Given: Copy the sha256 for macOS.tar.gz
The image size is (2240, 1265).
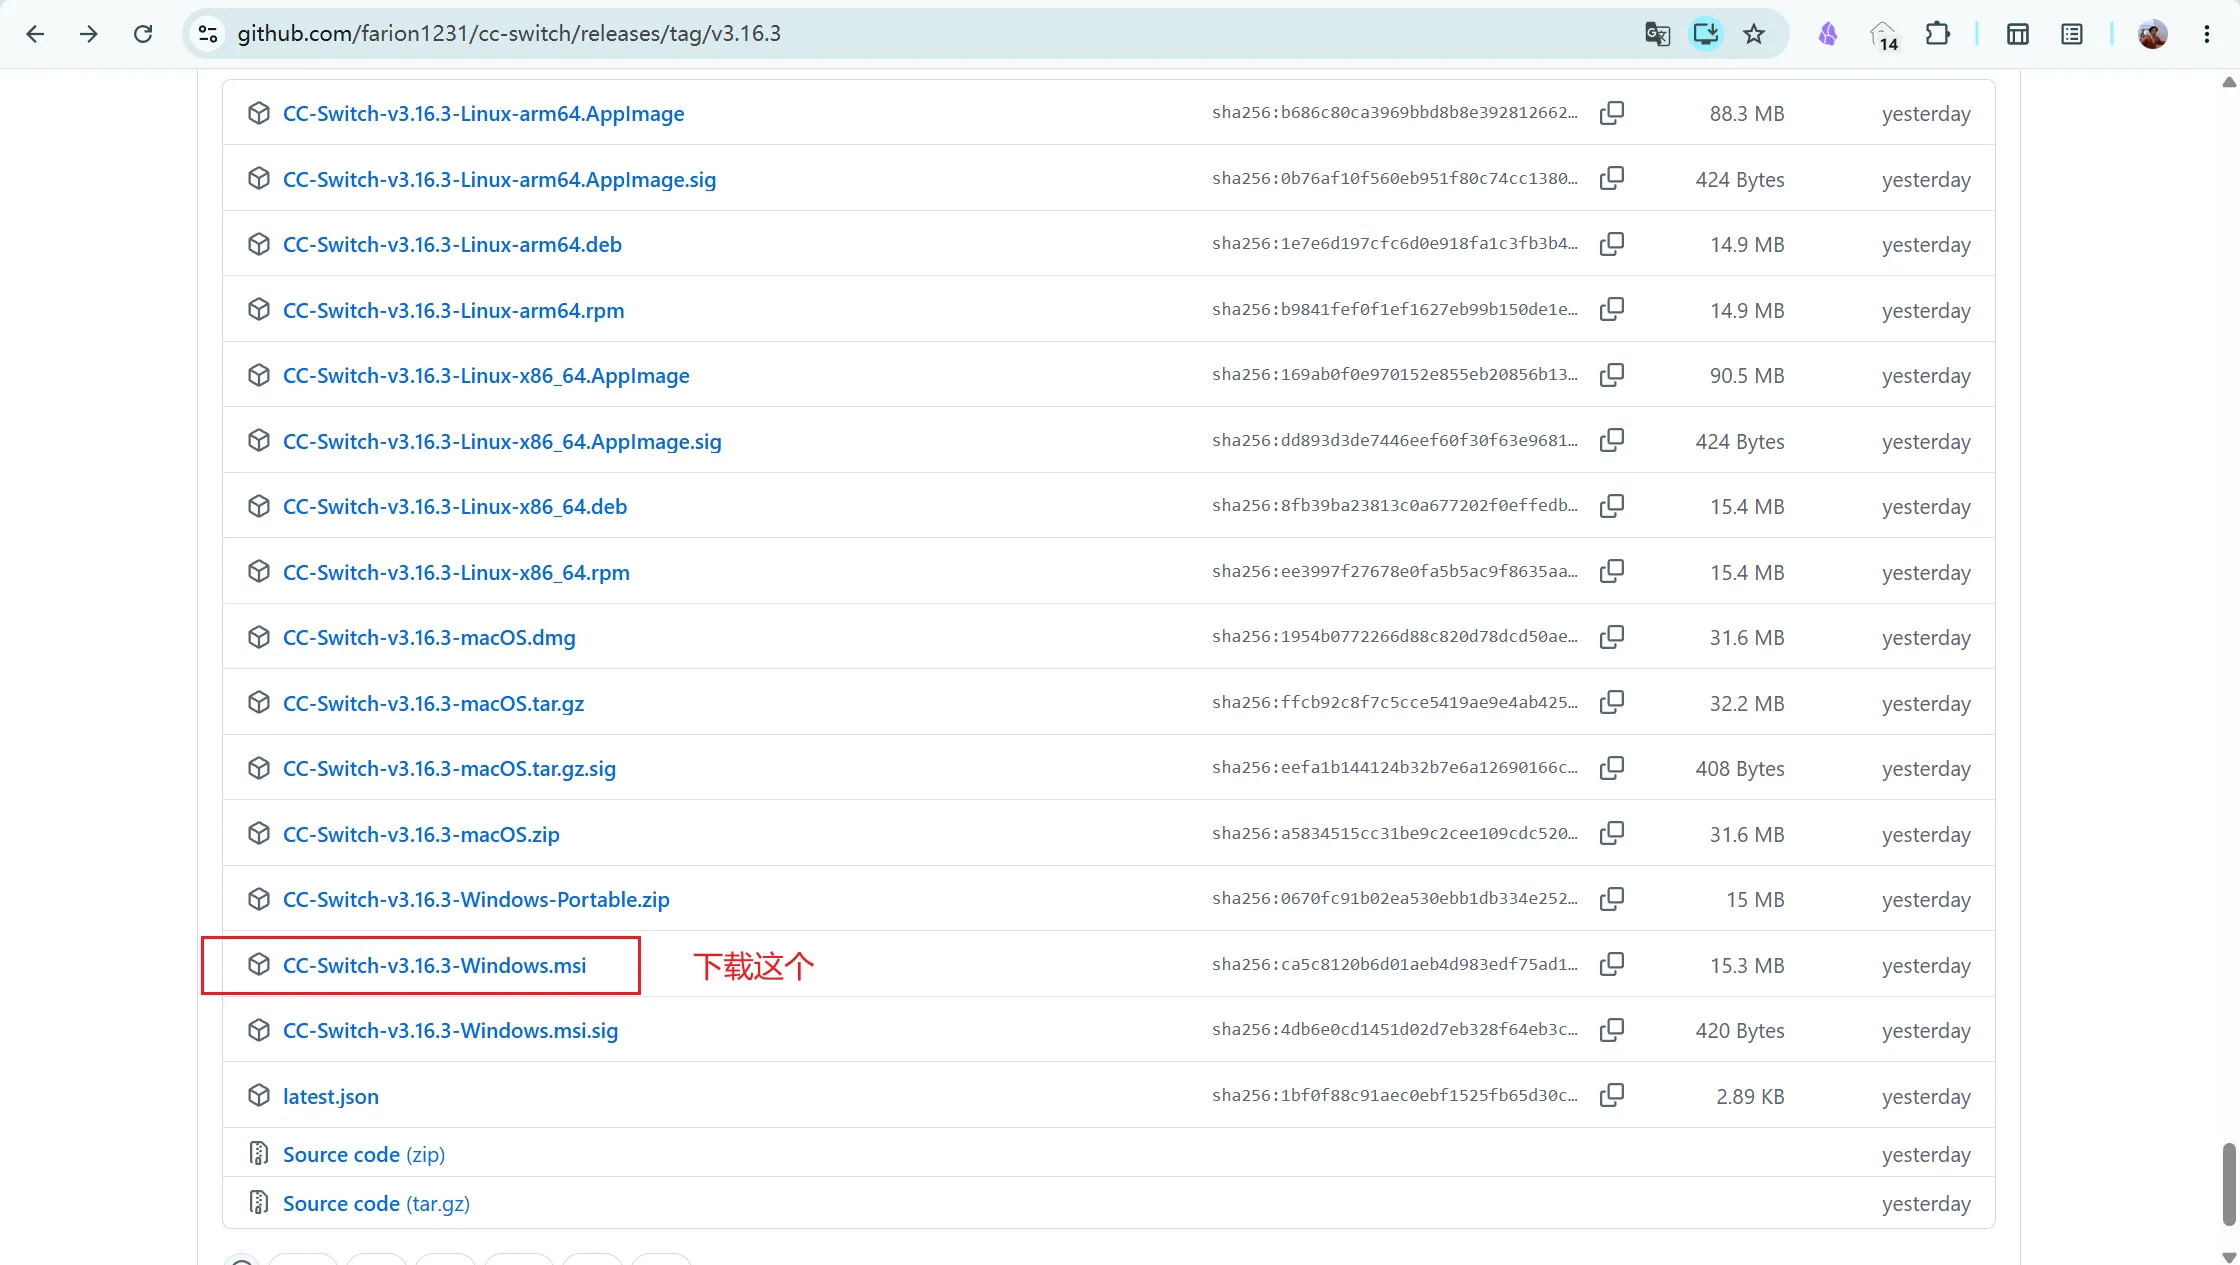Looking at the screenshot, I should pyautogui.click(x=1612, y=703).
